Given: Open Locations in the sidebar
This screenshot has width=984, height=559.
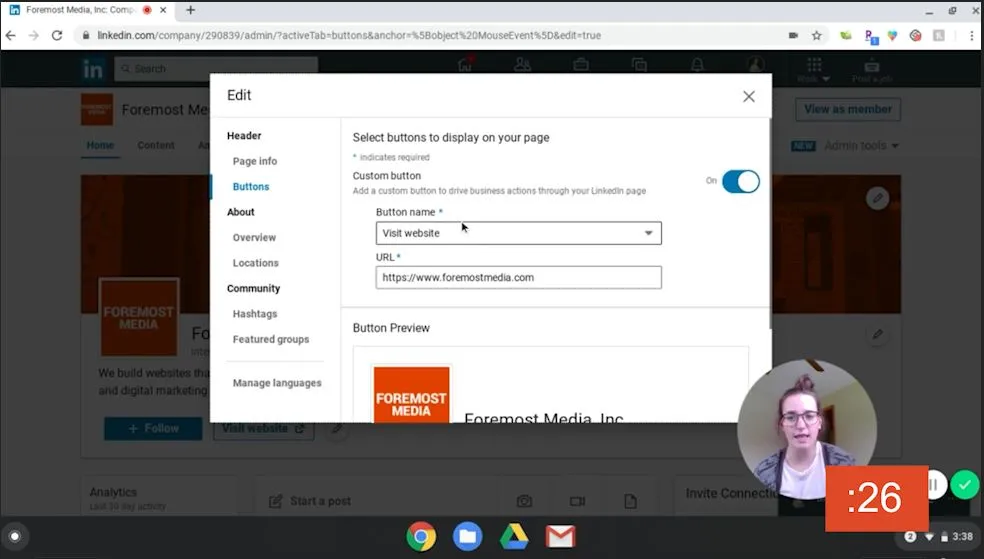Looking at the screenshot, I should coord(255,263).
